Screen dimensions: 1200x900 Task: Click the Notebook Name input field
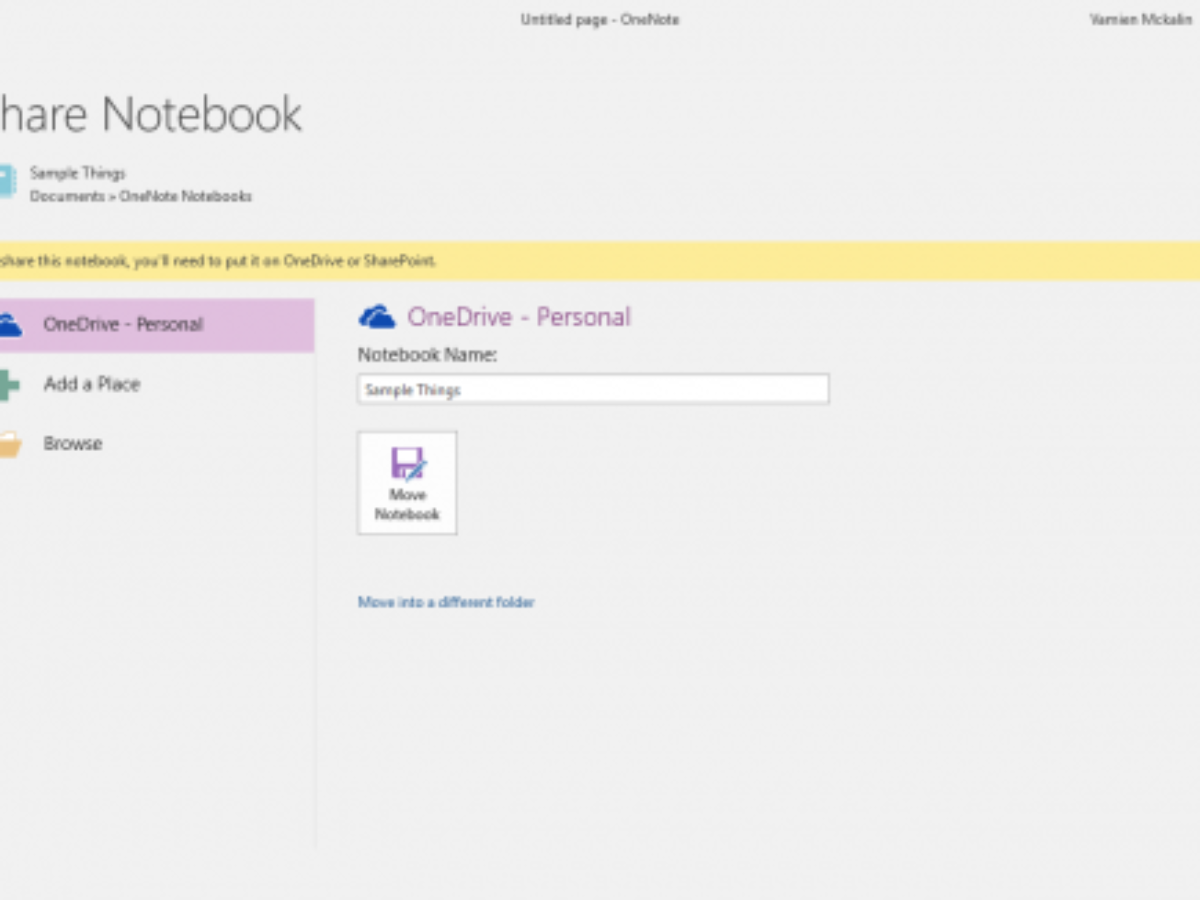pyautogui.click(x=593, y=389)
